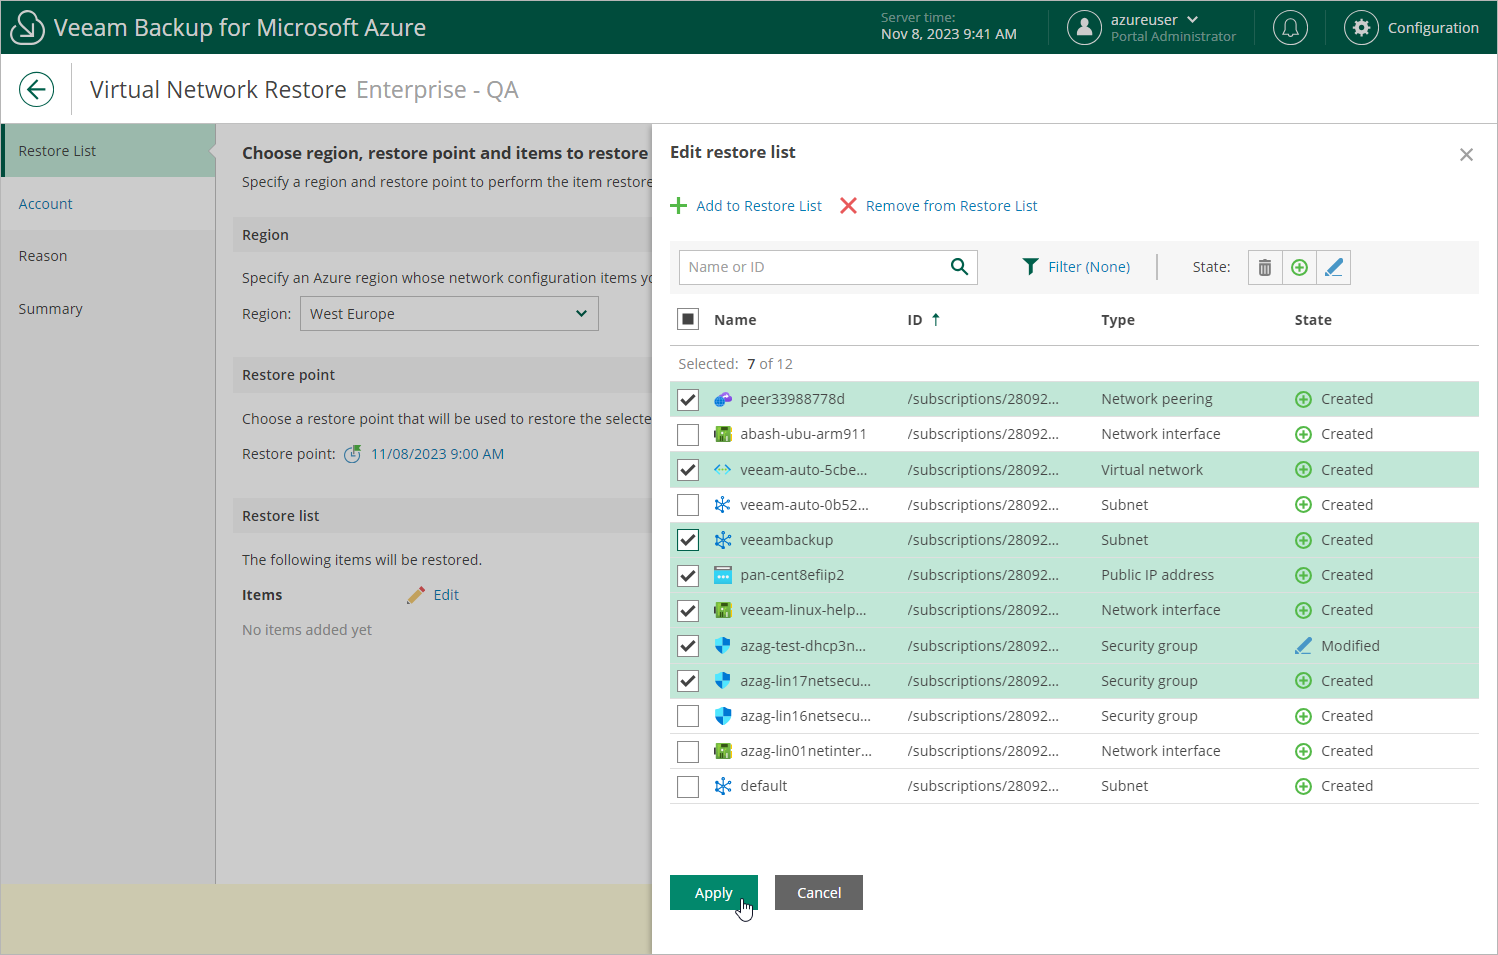This screenshot has height=955, width=1498.
Task: Click the veeambackup subnet icon
Action: (x=723, y=540)
